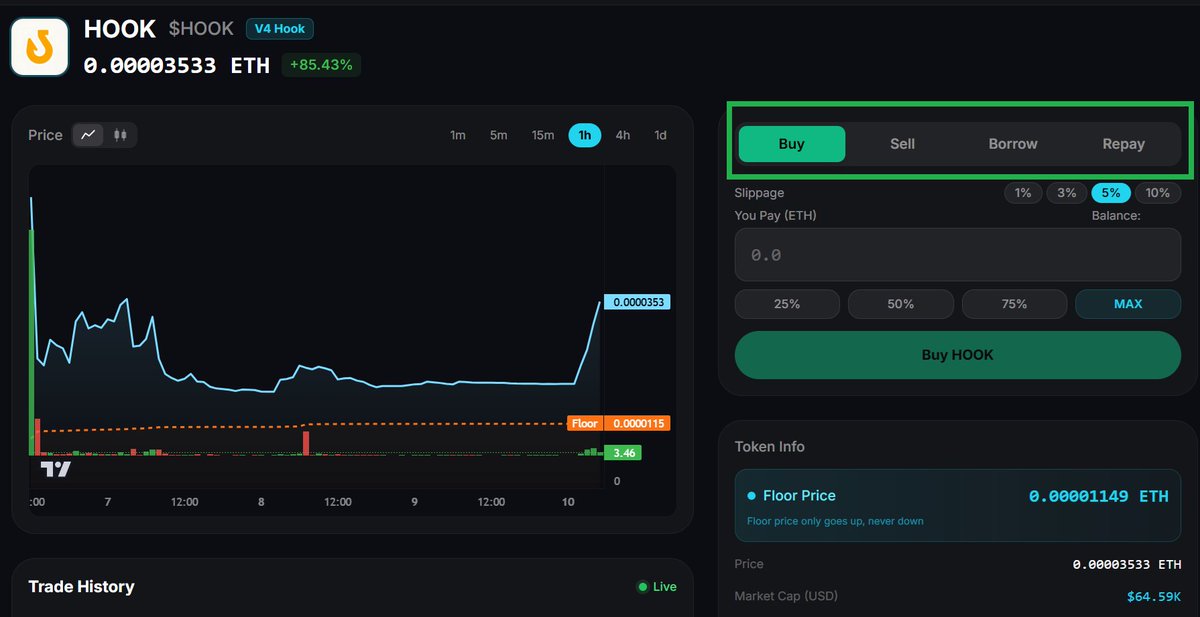Click the +85.43% change badge
This screenshot has height=617, width=1200.
321,65
